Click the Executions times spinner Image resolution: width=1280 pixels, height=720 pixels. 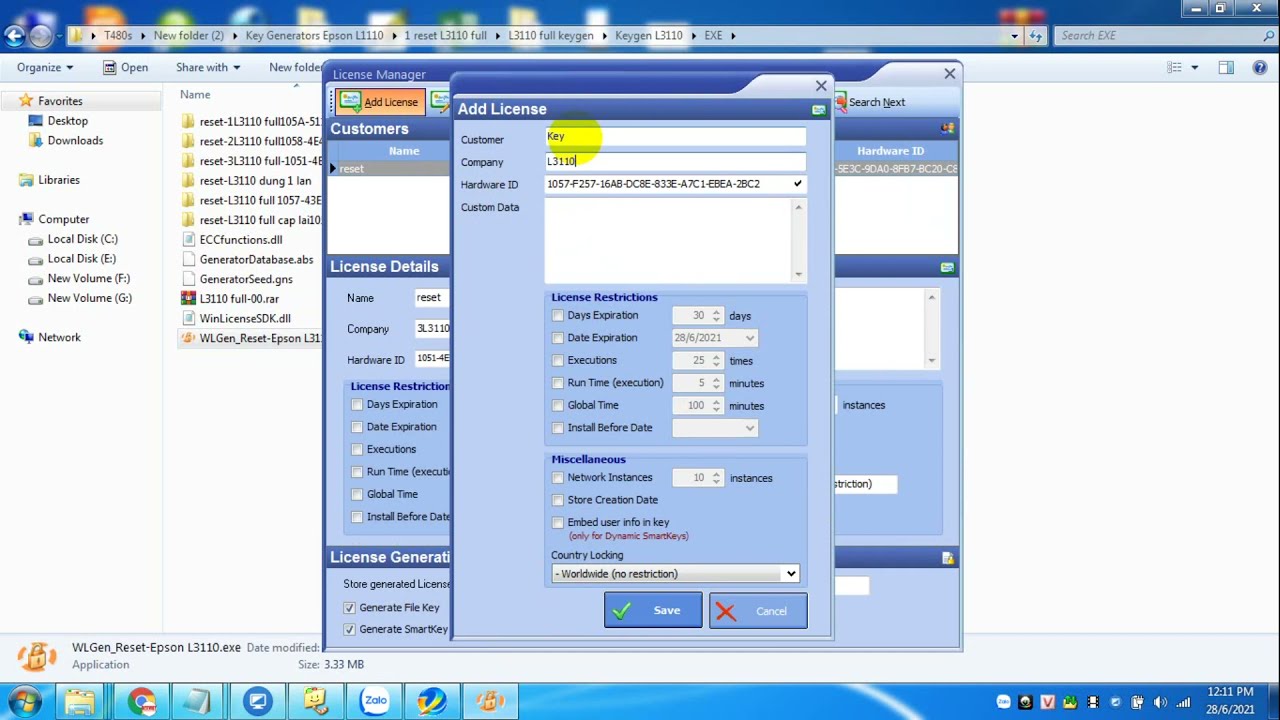click(x=698, y=360)
